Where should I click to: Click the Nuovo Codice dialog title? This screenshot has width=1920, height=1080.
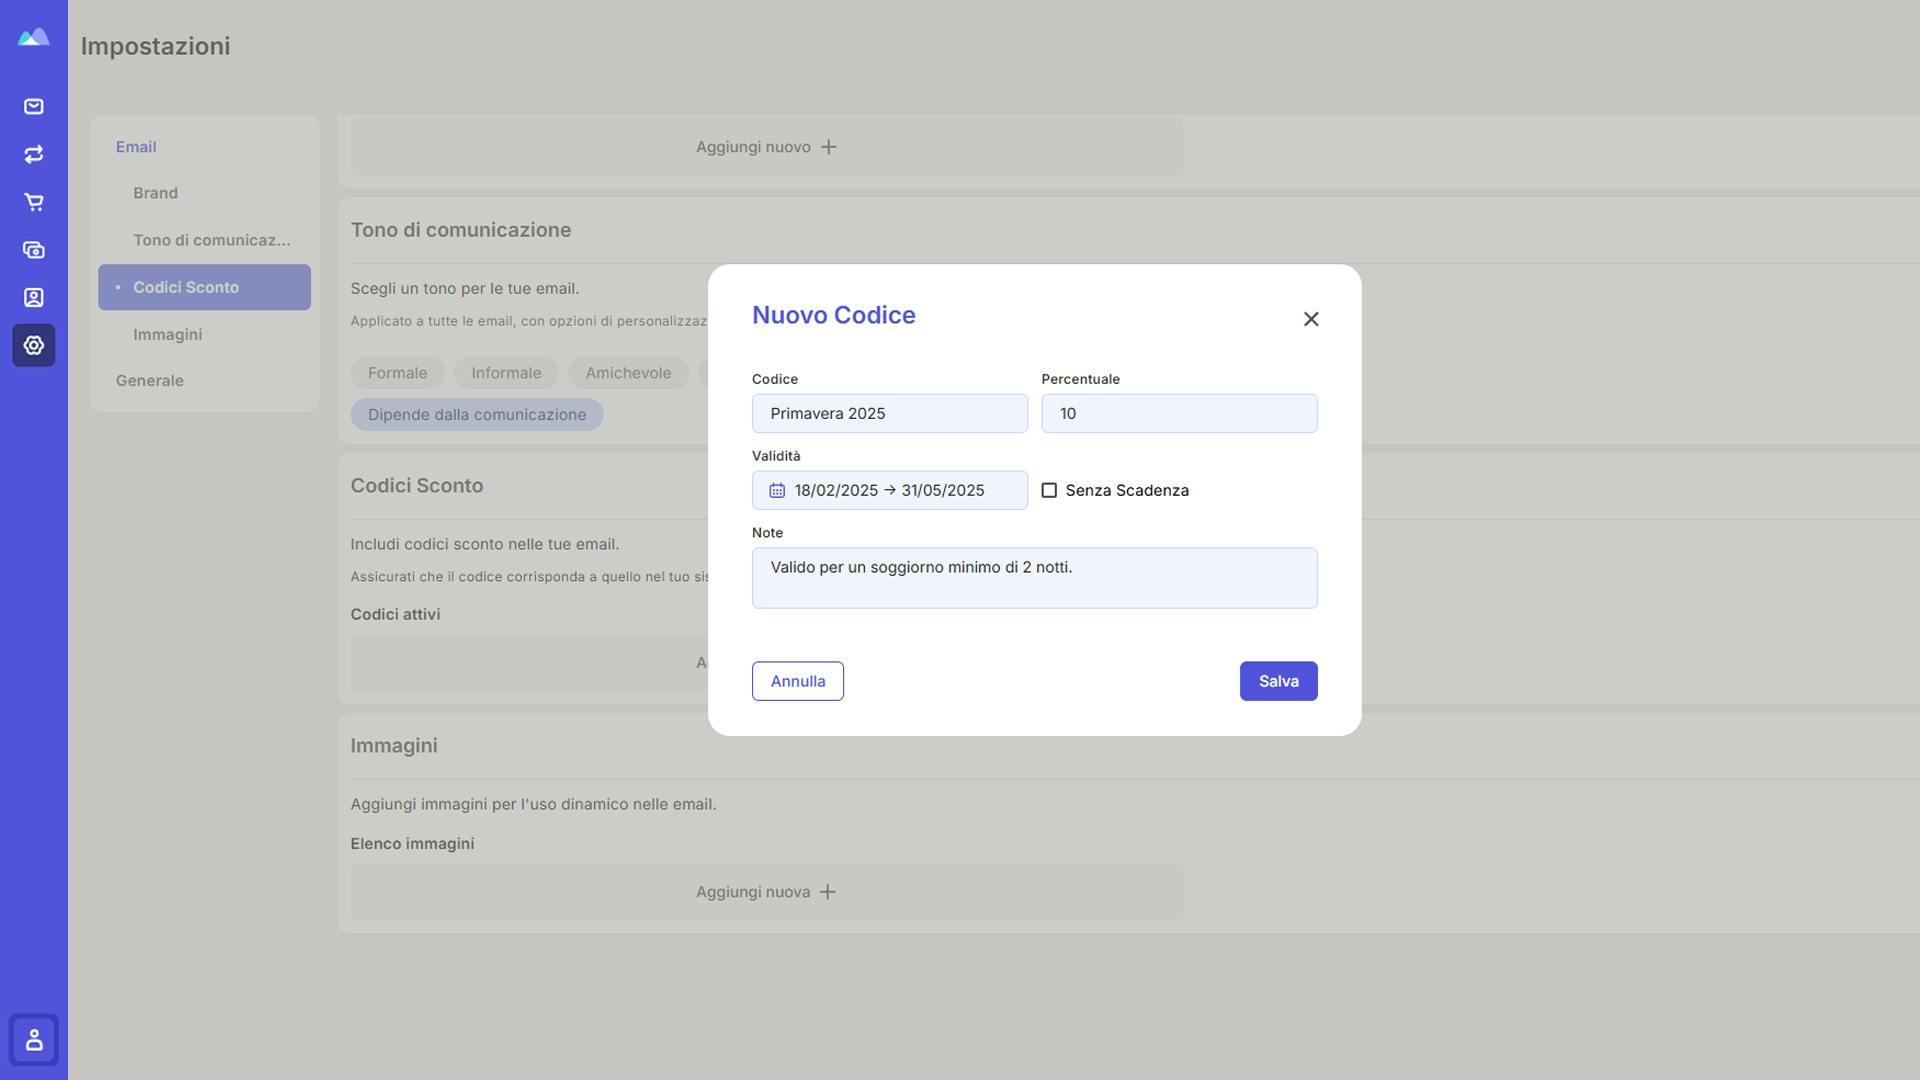pyautogui.click(x=833, y=315)
